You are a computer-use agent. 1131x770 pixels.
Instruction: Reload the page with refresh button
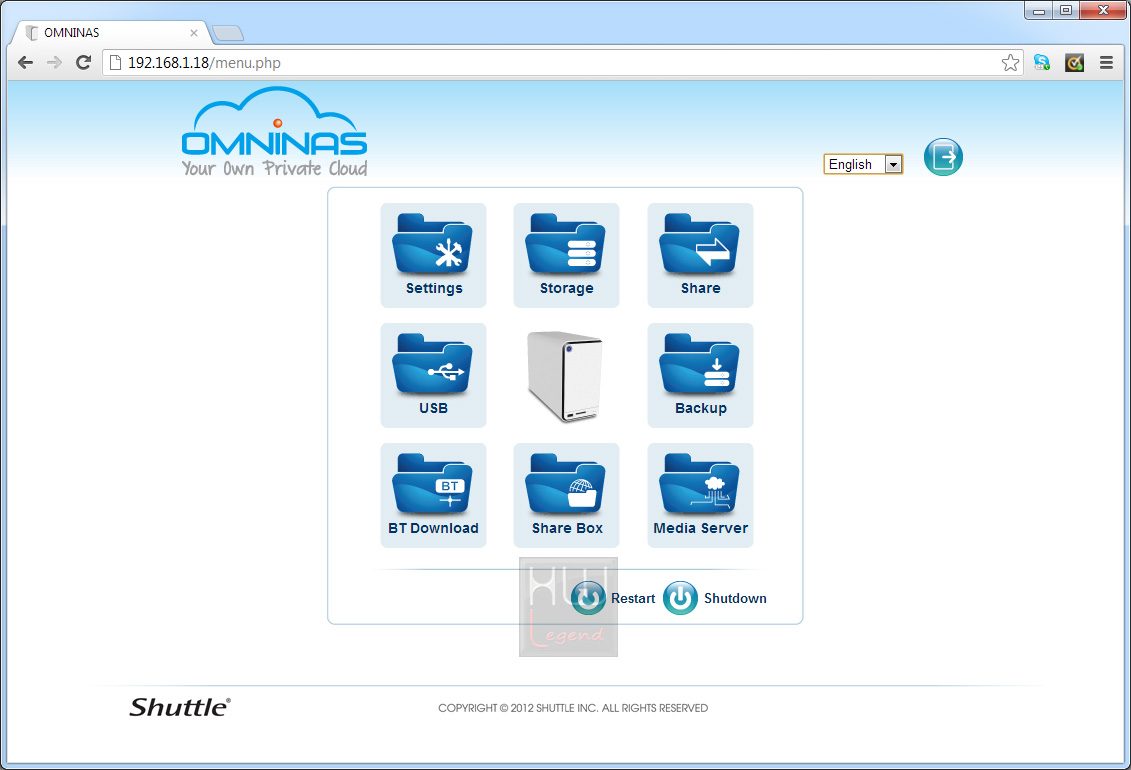pyautogui.click(x=84, y=63)
